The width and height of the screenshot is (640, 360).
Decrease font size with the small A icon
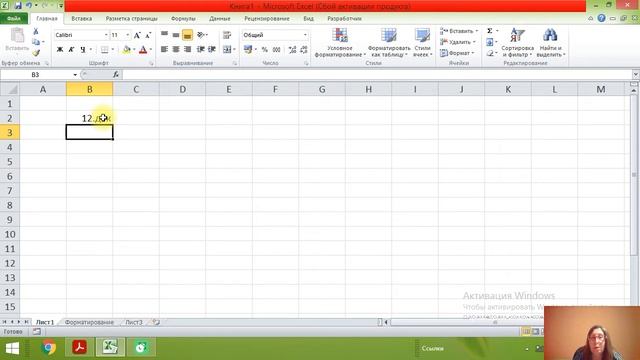coord(148,36)
